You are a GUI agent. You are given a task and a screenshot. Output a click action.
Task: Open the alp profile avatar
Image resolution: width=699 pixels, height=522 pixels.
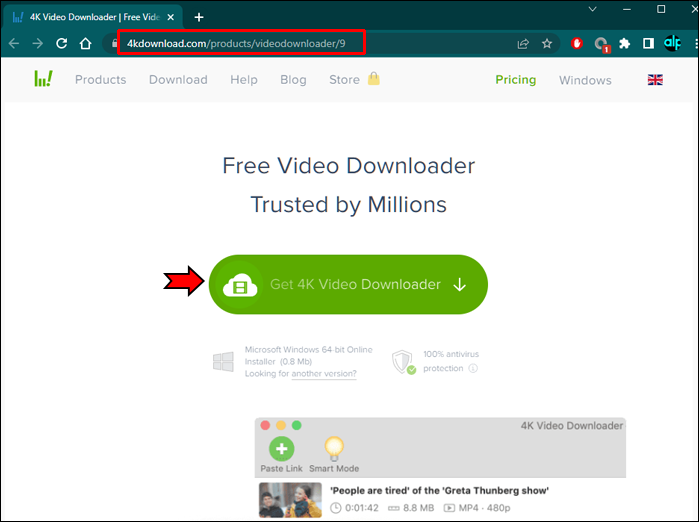click(672, 43)
